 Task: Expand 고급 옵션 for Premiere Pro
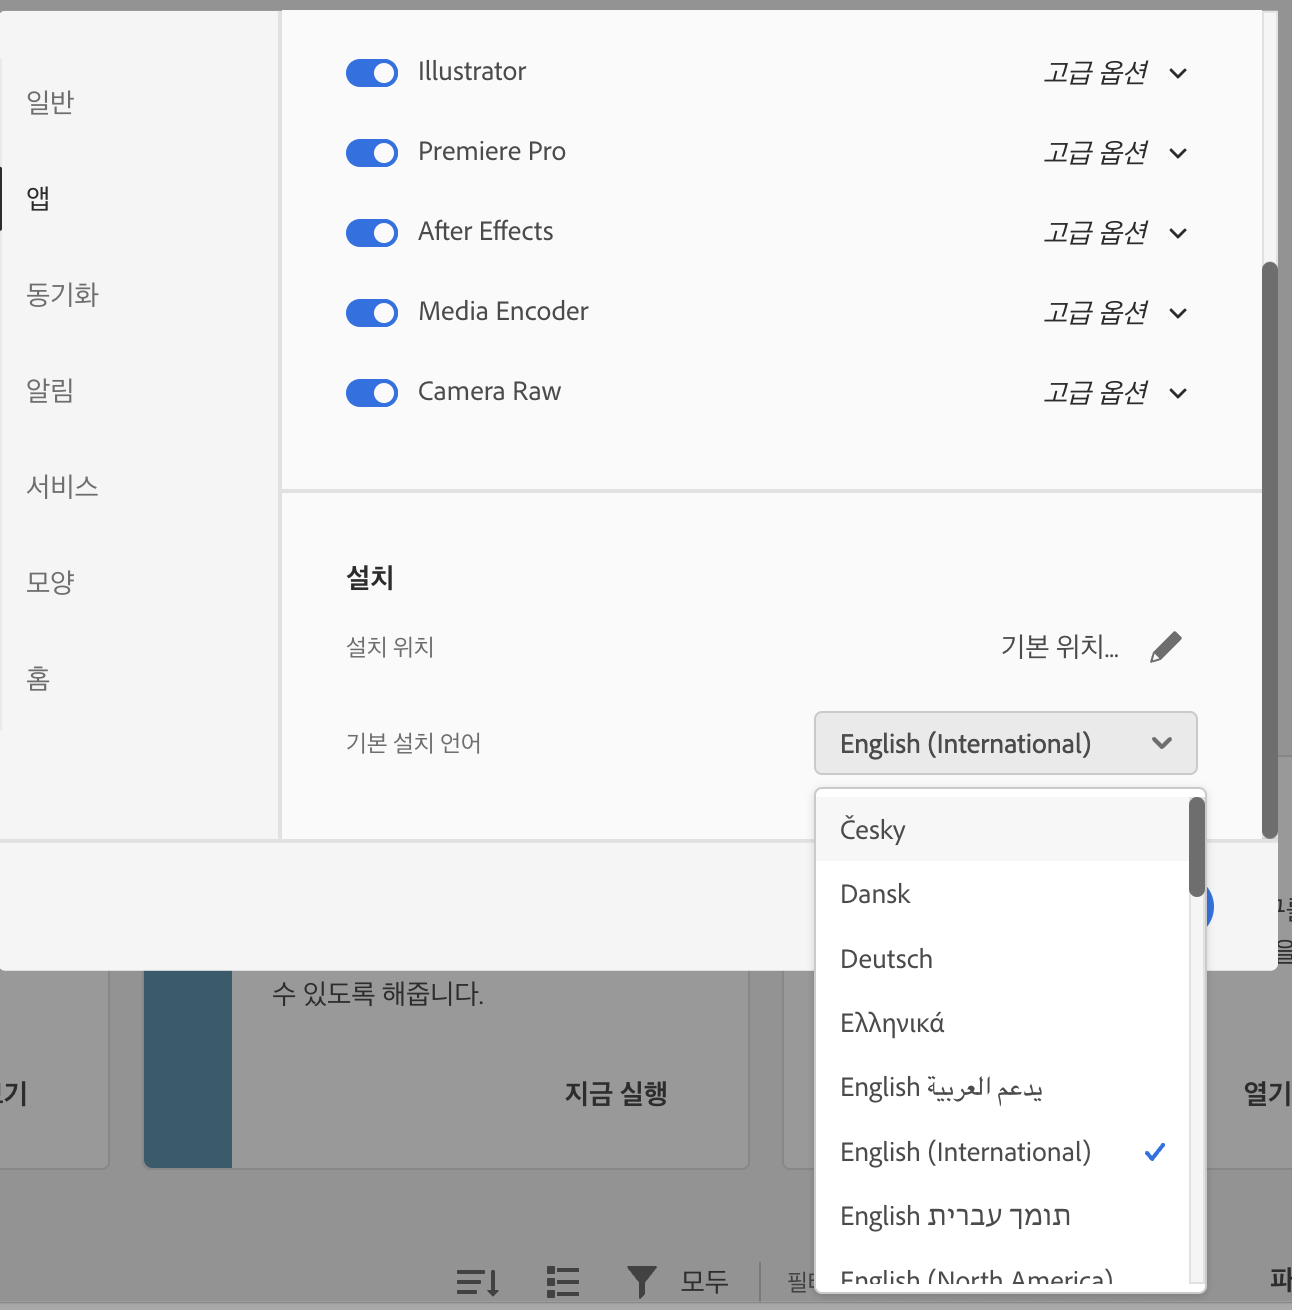pos(1115,152)
